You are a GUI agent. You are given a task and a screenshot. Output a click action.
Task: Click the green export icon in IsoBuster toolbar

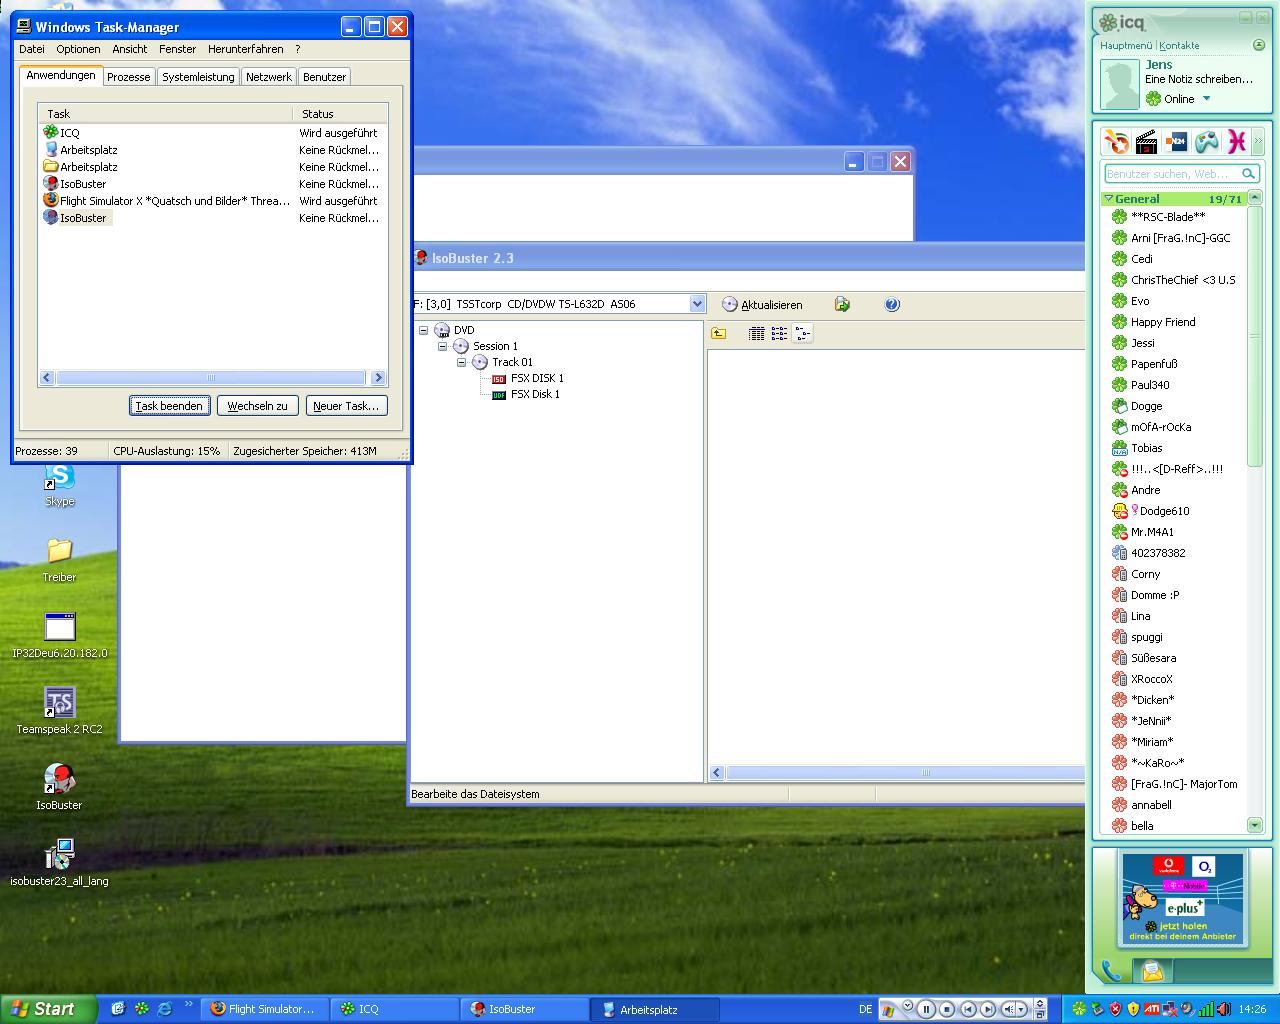tap(842, 305)
